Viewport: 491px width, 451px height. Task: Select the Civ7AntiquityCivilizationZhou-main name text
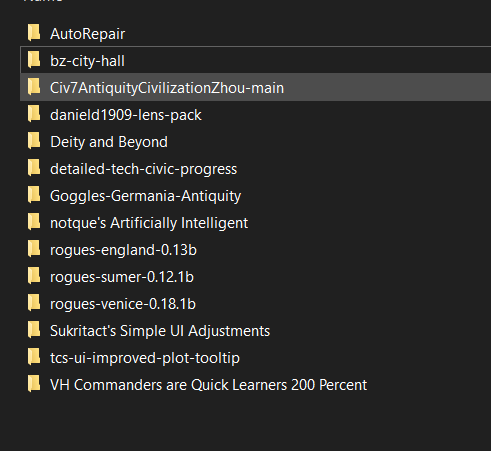coord(167,88)
